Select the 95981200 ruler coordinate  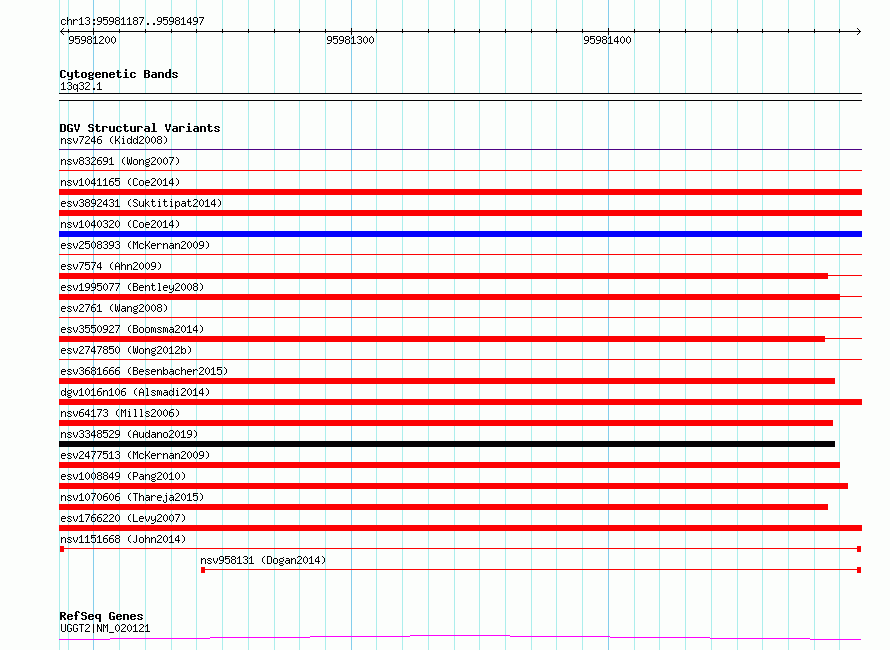click(x=92, y=40)
